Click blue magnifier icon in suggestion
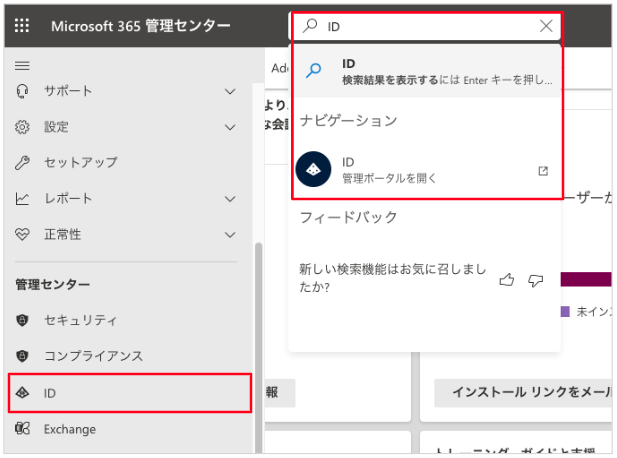The image size is (617, 458). (314, 71)
